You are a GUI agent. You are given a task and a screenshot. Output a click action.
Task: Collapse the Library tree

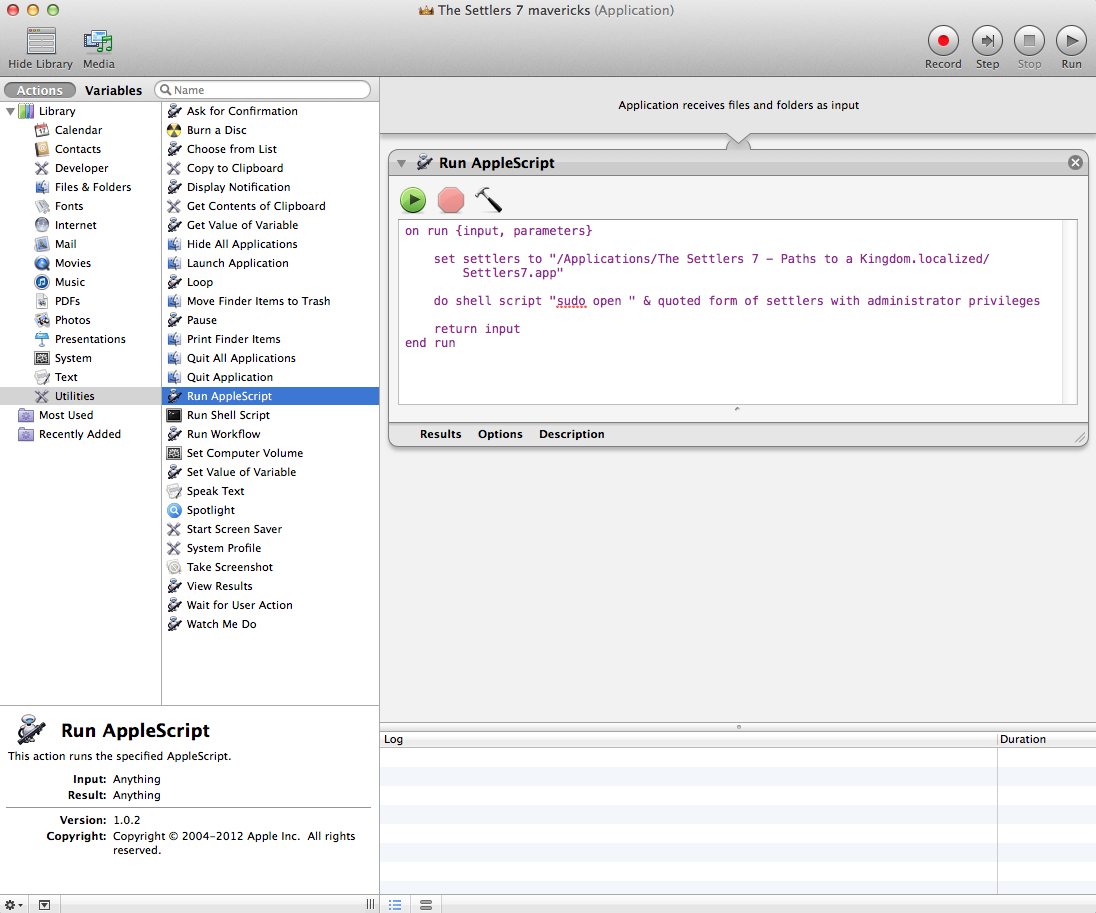(x=11, y=111)
